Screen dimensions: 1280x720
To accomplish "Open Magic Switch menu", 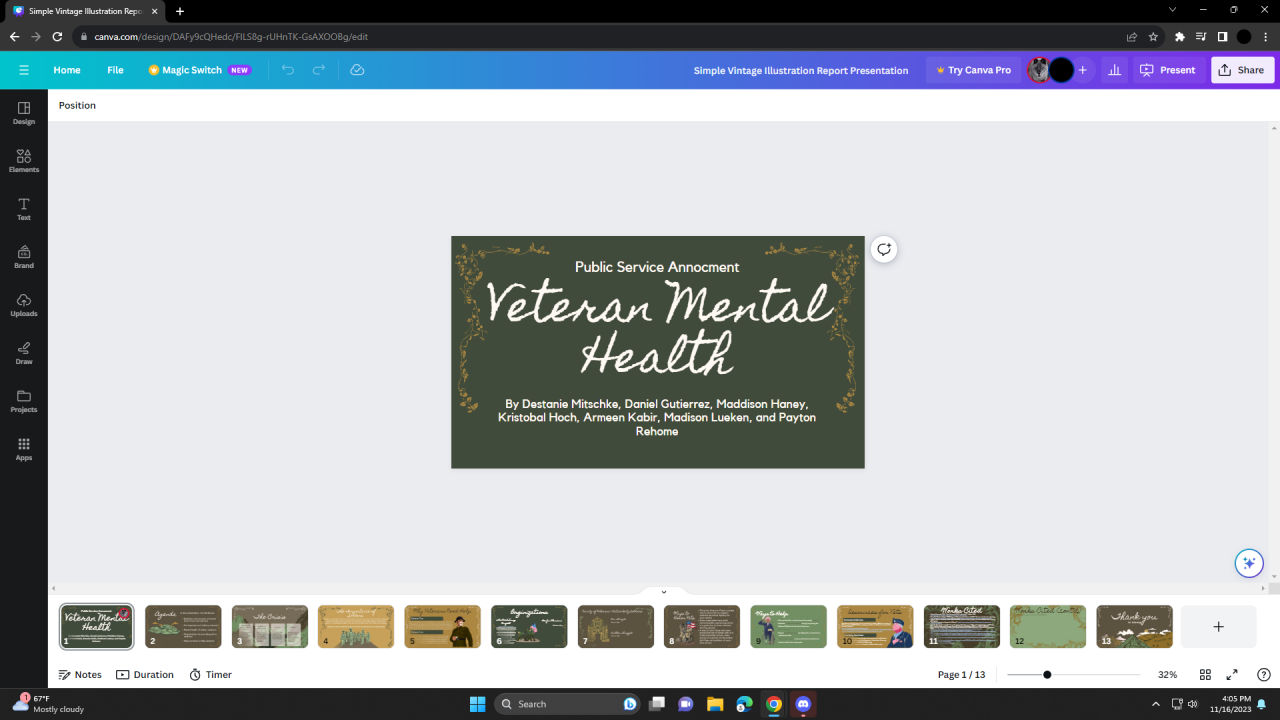I will (198, 70).
